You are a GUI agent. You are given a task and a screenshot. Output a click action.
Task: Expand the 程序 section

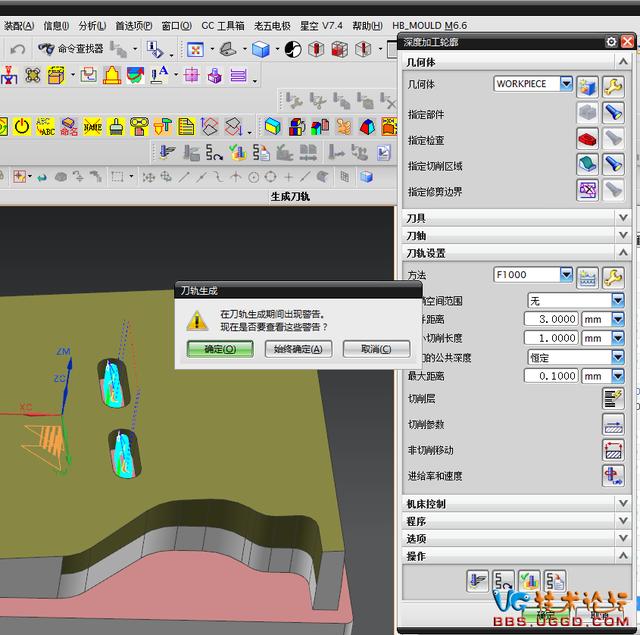click(x=623, y=521)
